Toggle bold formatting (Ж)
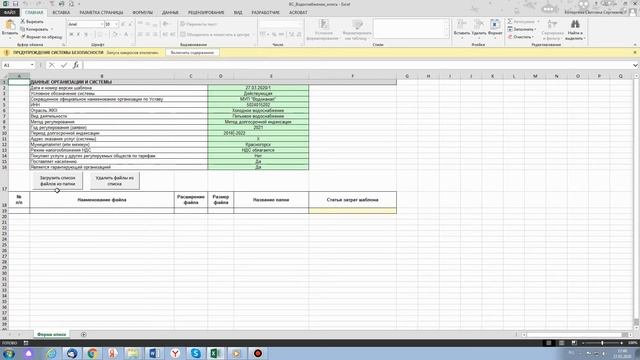Viewport: 640px width, 360px height. (71, 34)
